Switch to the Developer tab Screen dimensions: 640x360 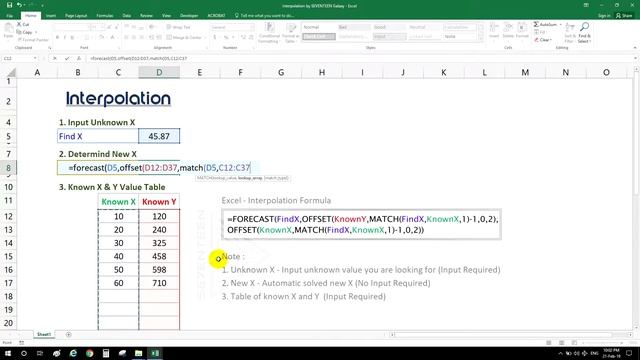[x=189, y=16]
